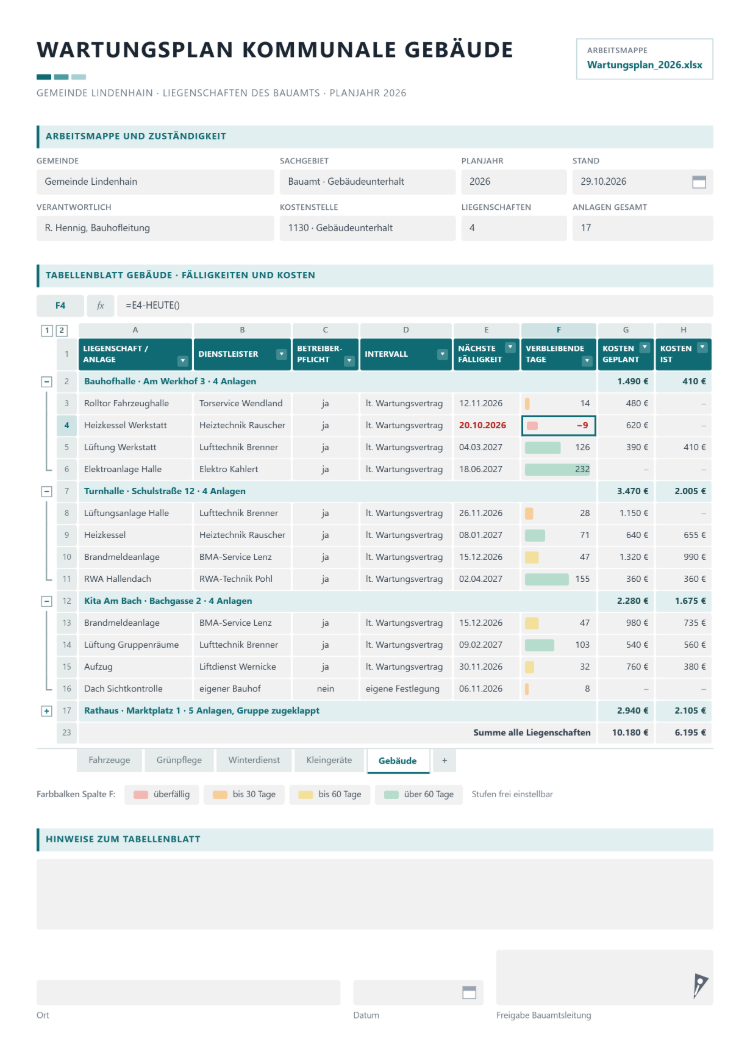Collapse the Kita Am Bach group

[x=47, y=601]
